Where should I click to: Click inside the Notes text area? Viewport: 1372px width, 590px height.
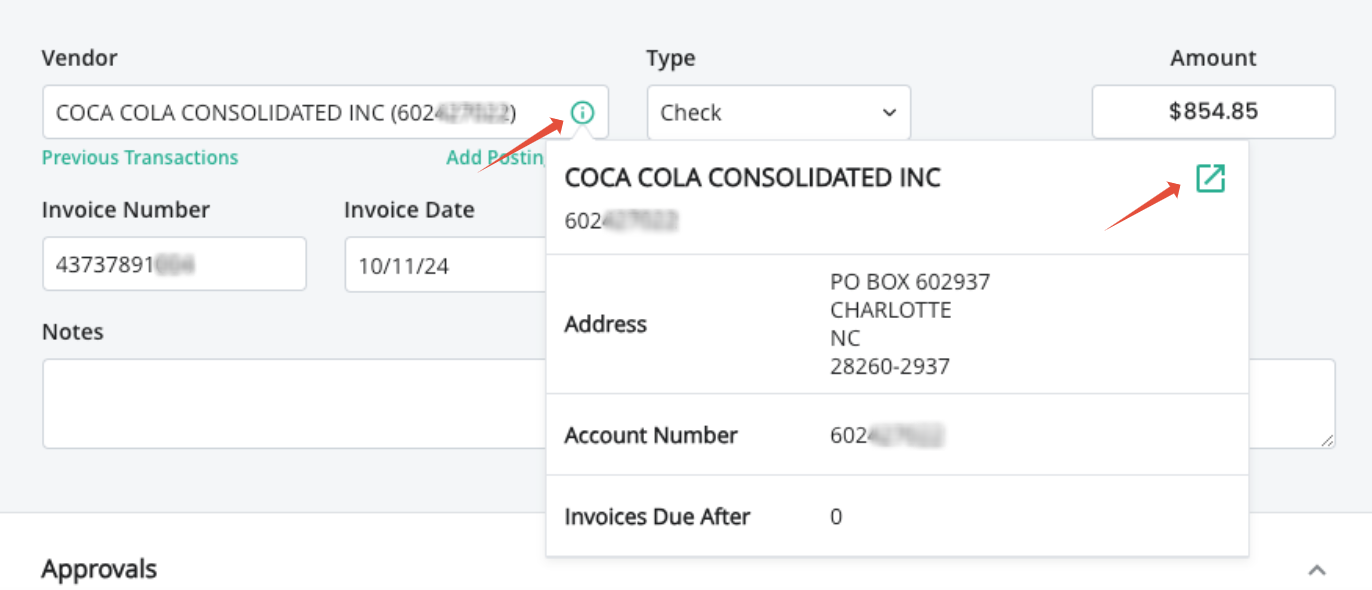(293, 404)
